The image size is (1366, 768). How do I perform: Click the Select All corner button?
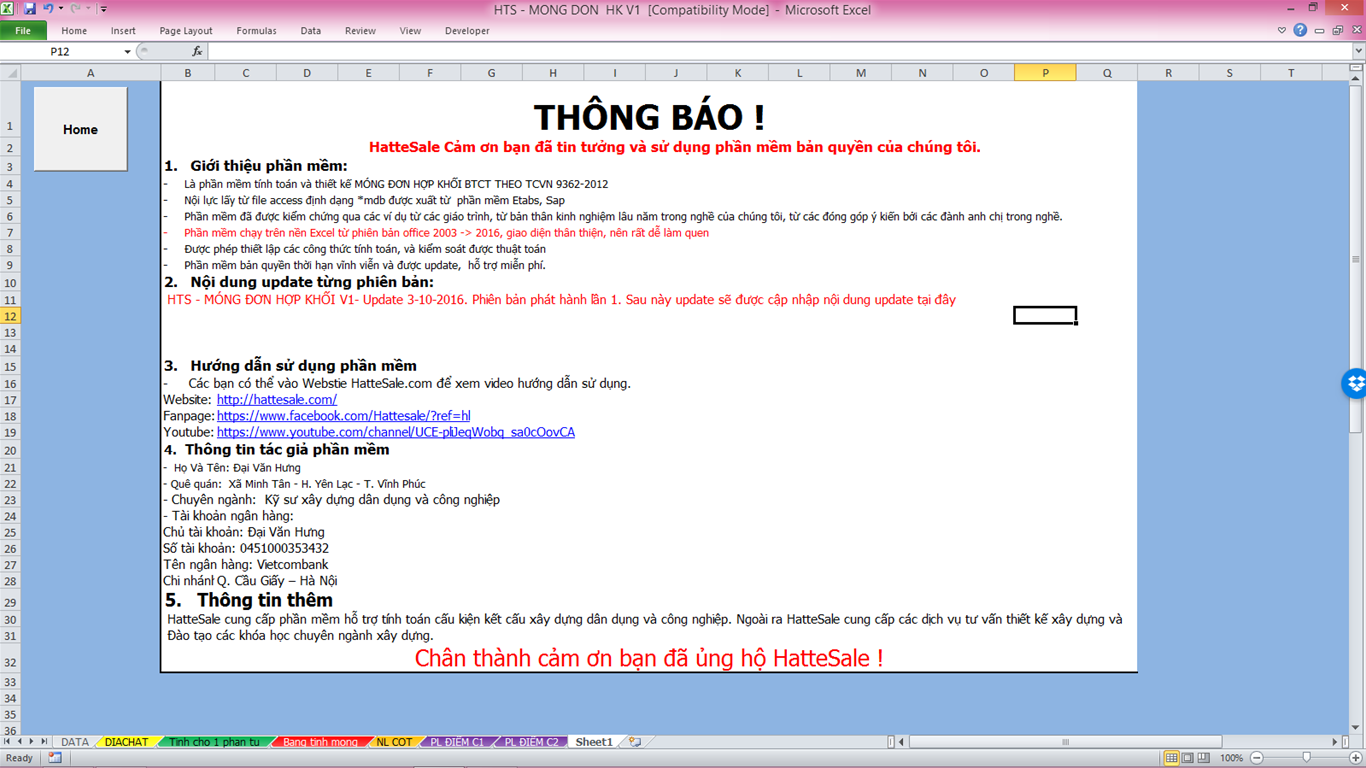[x=10, y=72]
